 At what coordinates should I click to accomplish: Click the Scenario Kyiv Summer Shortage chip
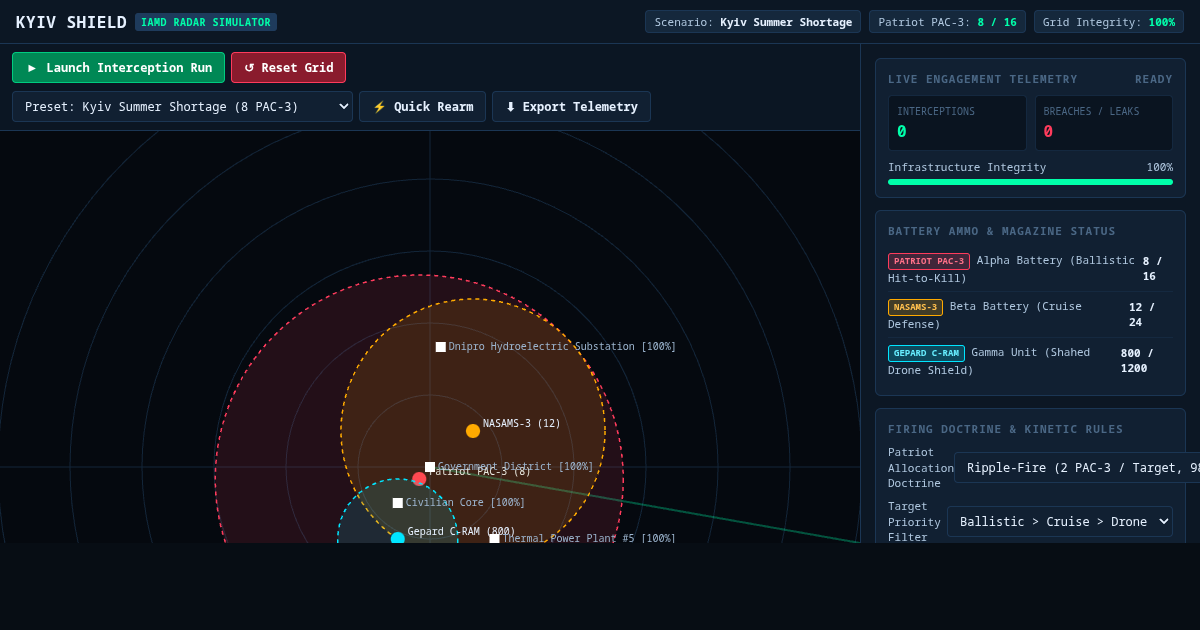(x=753, y=22)
